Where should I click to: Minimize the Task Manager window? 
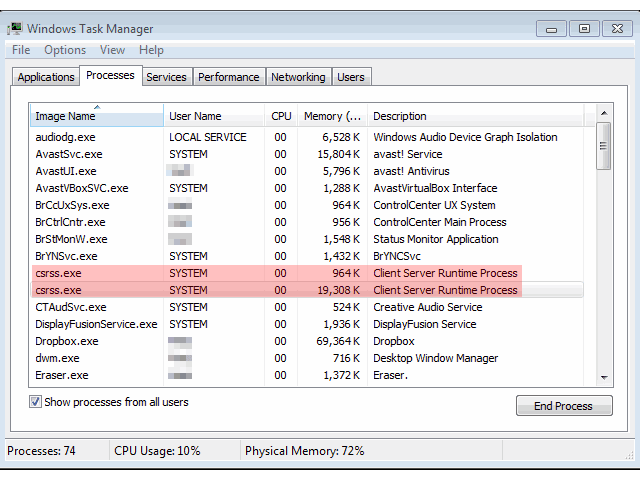(x=551, y=29)
